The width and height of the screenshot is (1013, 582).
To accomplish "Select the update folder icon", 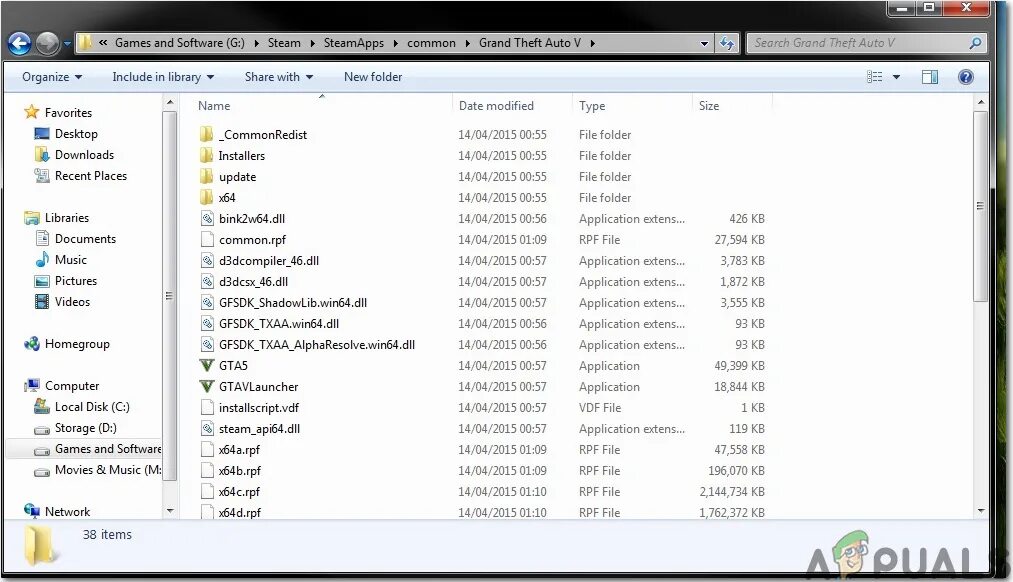I will pos(207,176).
